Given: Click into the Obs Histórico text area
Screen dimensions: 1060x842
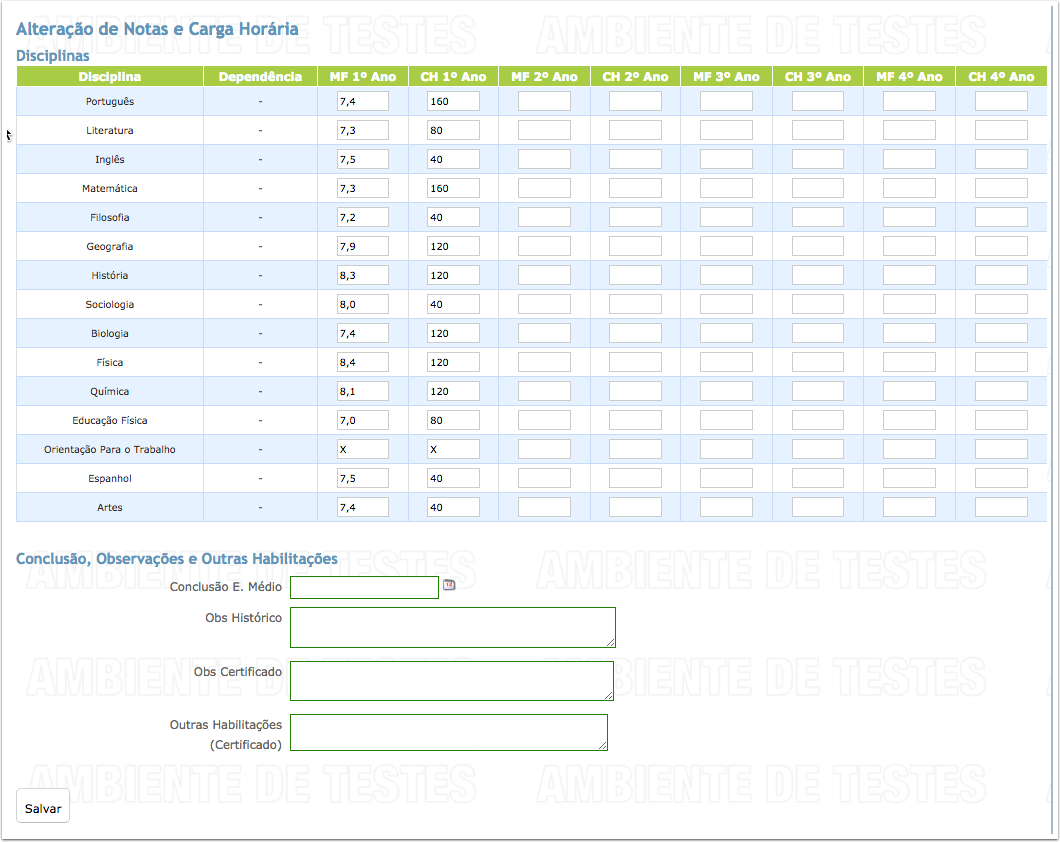Looking at the screenshot, I should coord(453,628).
